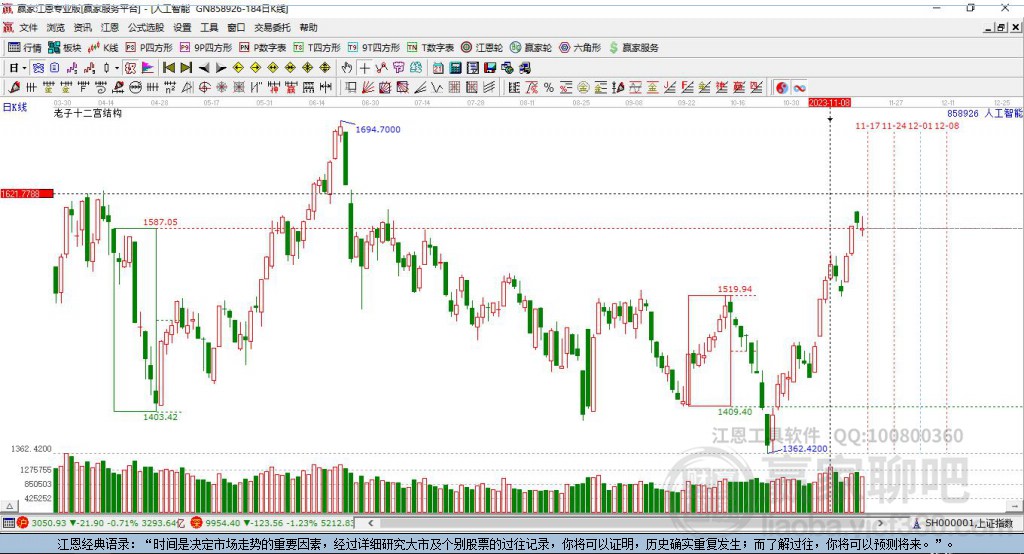The height and width of the screenshot is (554, 1024).
Task: Open the T数字表 time table
Action: coord(430,48)
